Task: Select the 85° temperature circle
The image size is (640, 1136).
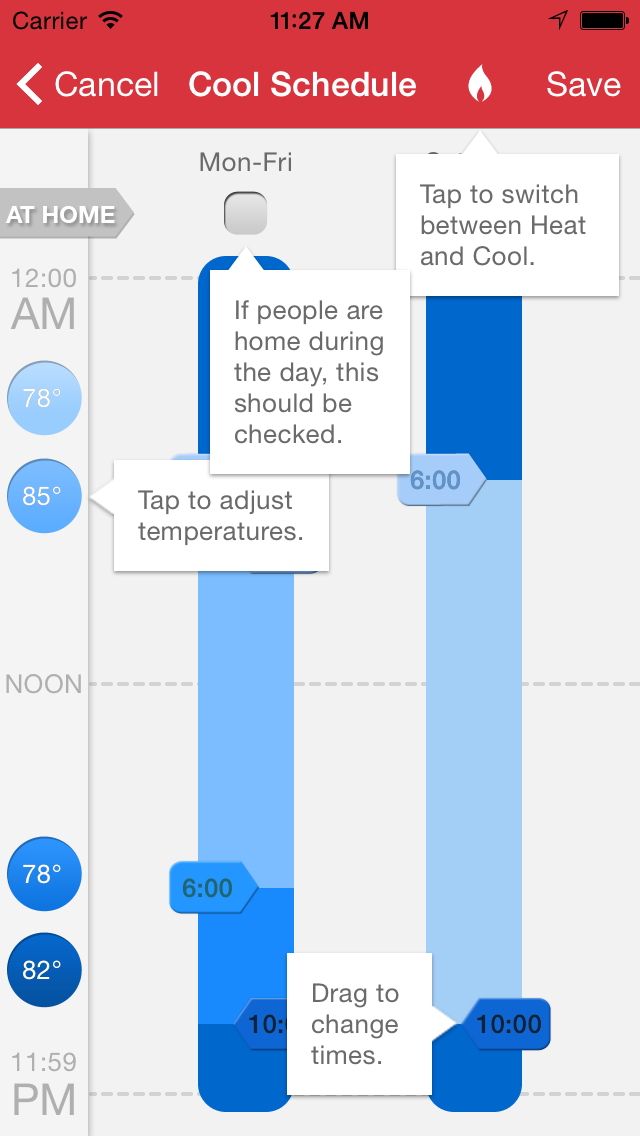Action: tap(43, 496)
